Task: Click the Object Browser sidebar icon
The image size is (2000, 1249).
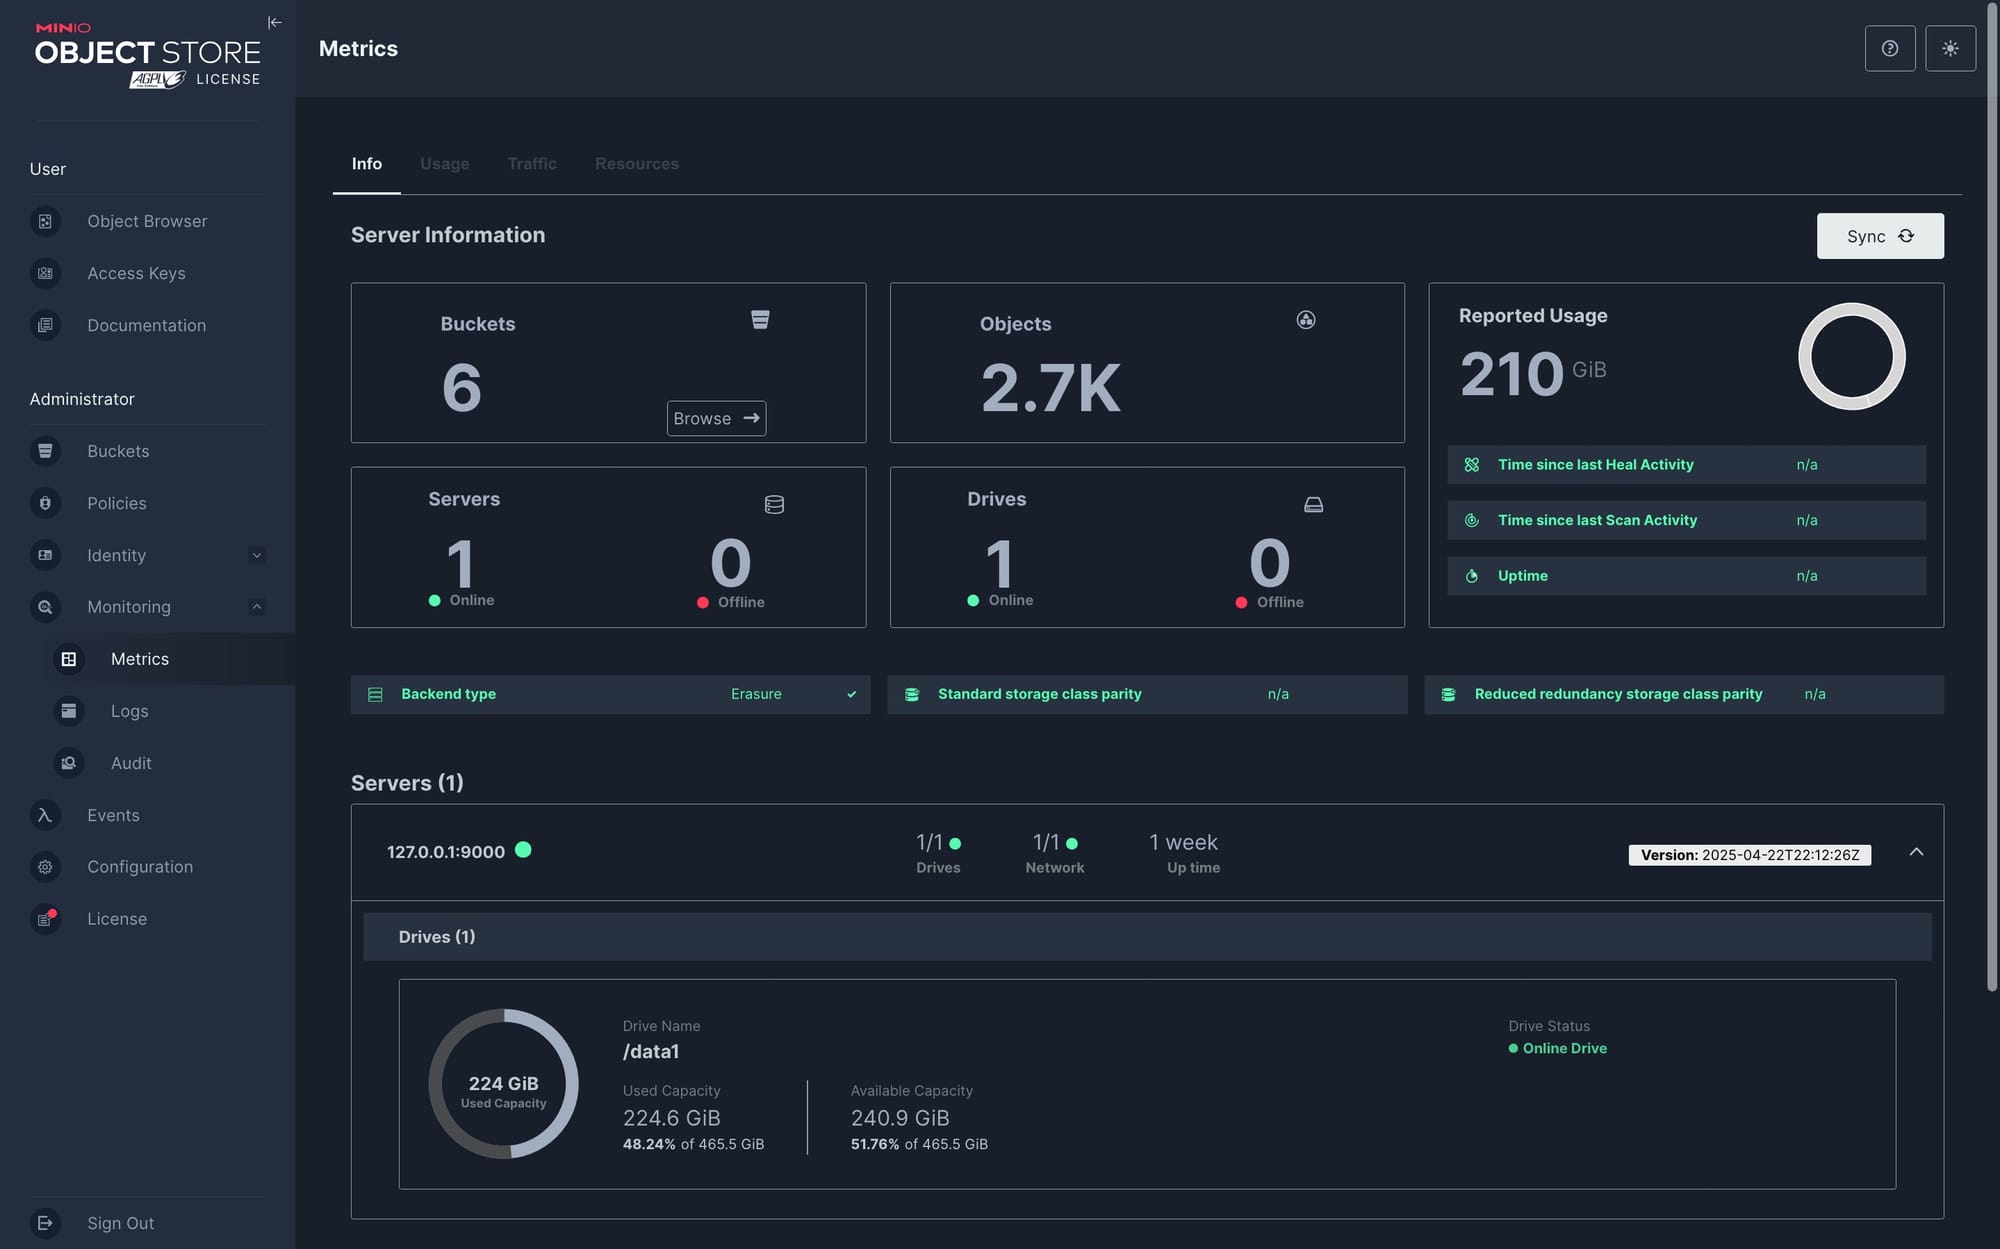Action: click(45, 221)
